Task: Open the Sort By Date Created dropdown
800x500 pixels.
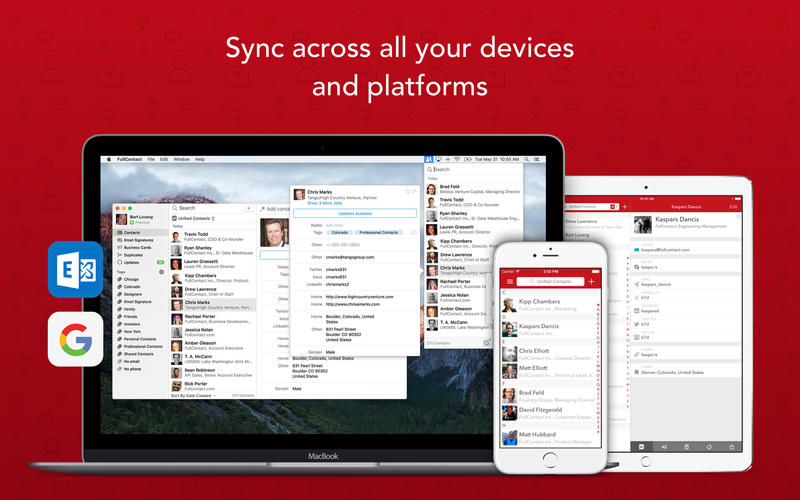Action: coord(193,395)
